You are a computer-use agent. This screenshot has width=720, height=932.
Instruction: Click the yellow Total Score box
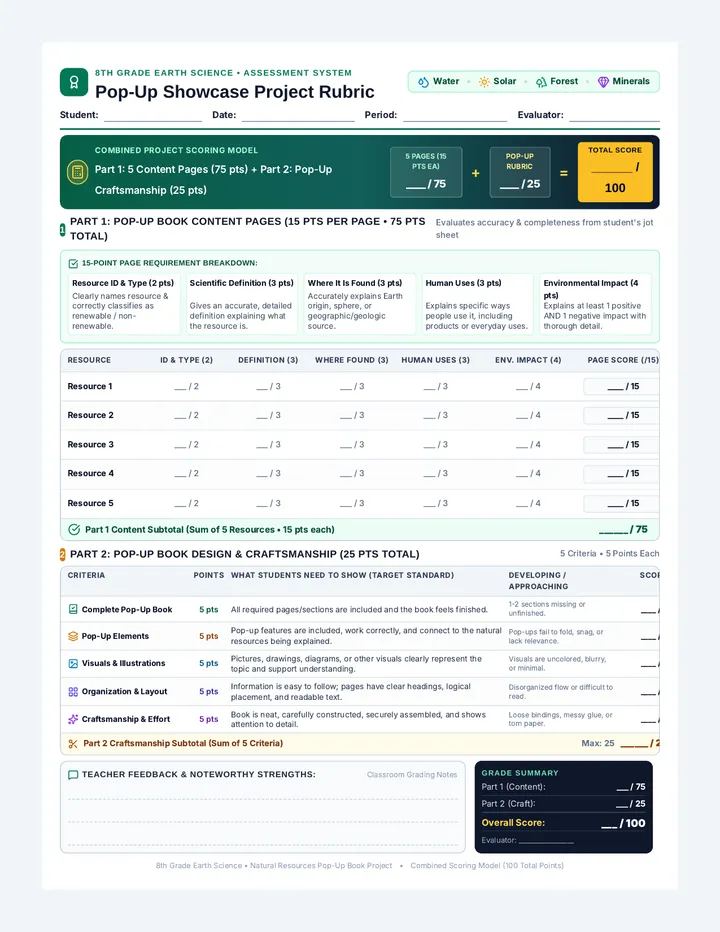(615, 172)
